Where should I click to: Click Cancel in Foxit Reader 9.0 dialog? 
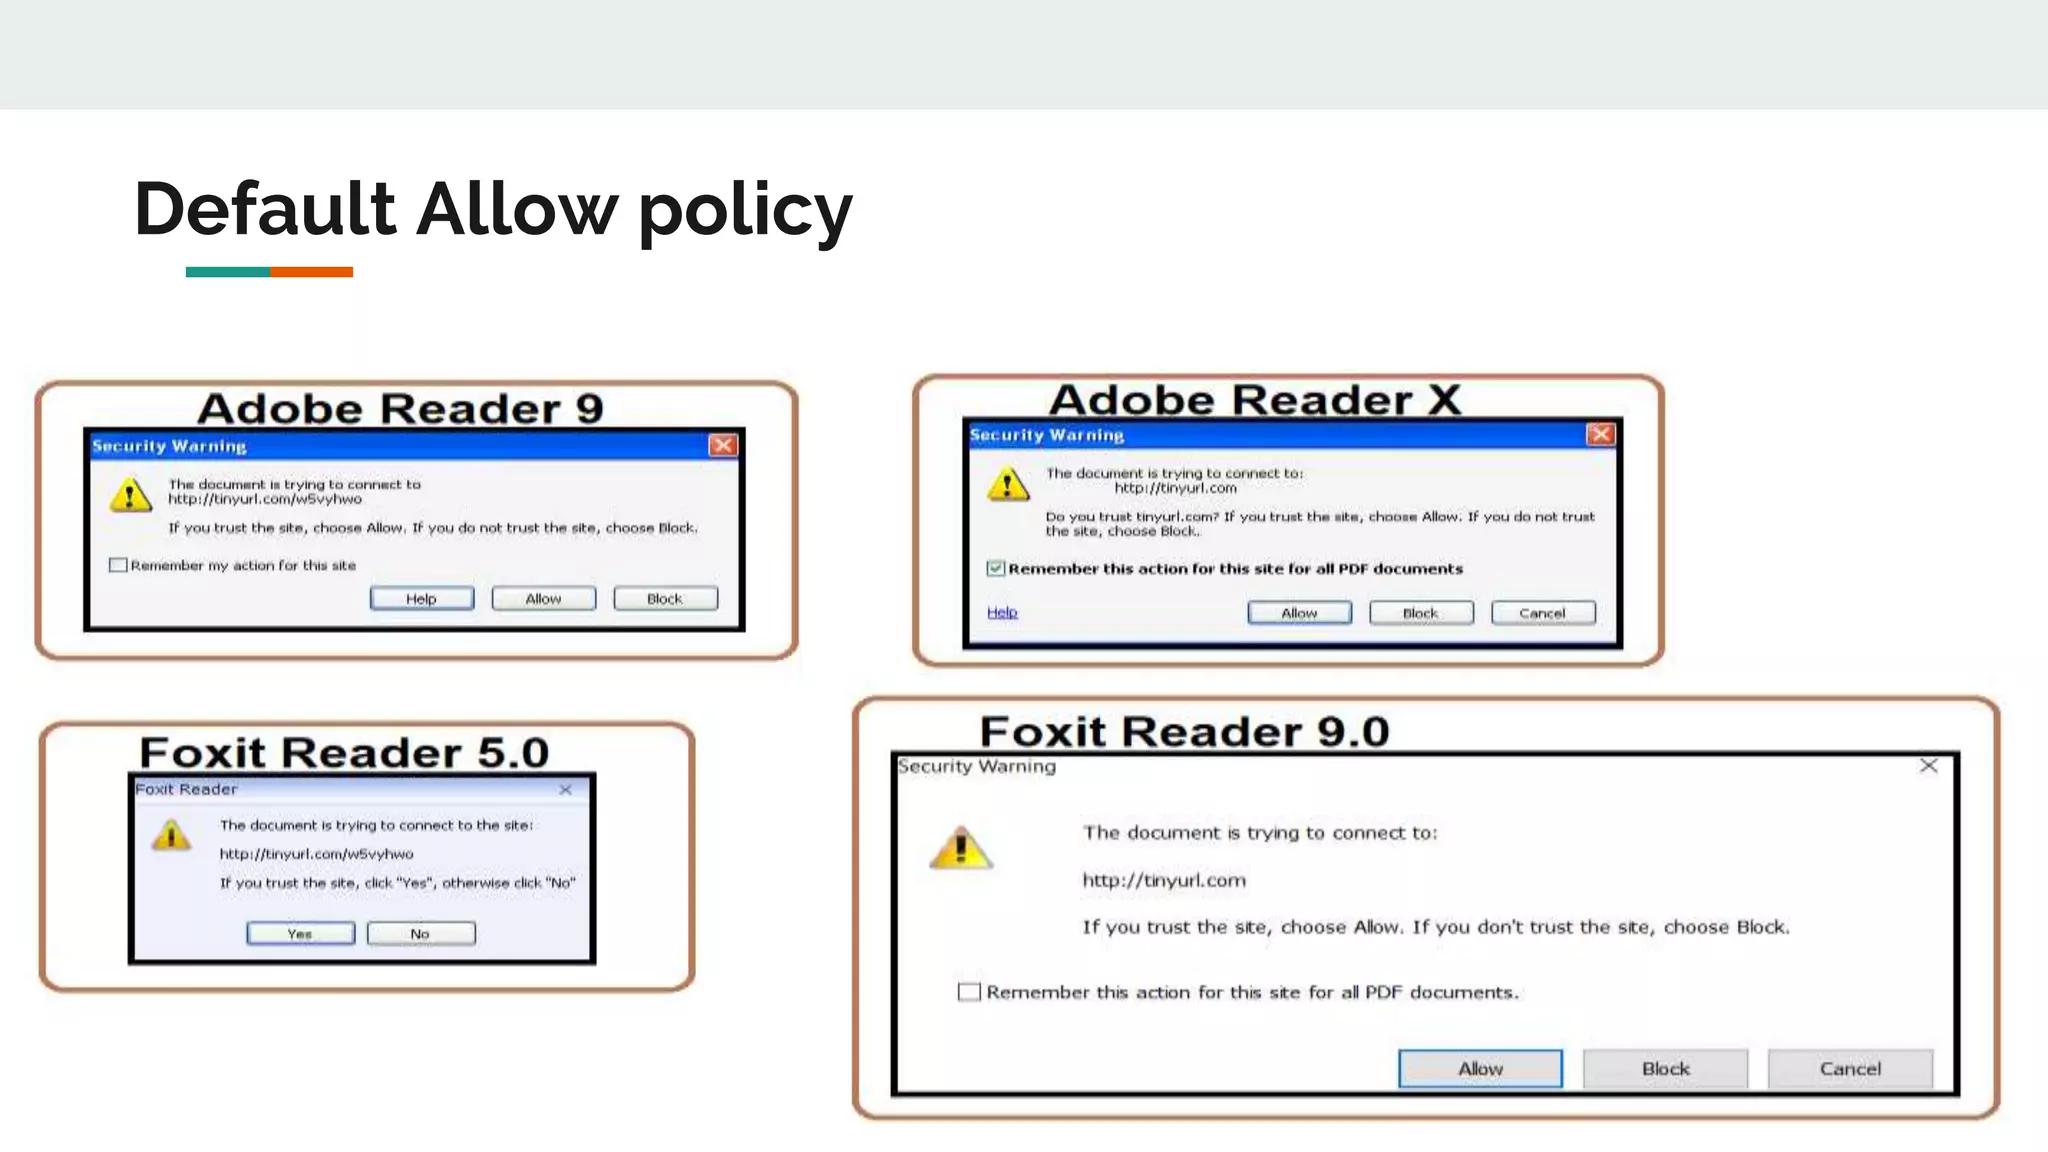tap(1851, 1068)
